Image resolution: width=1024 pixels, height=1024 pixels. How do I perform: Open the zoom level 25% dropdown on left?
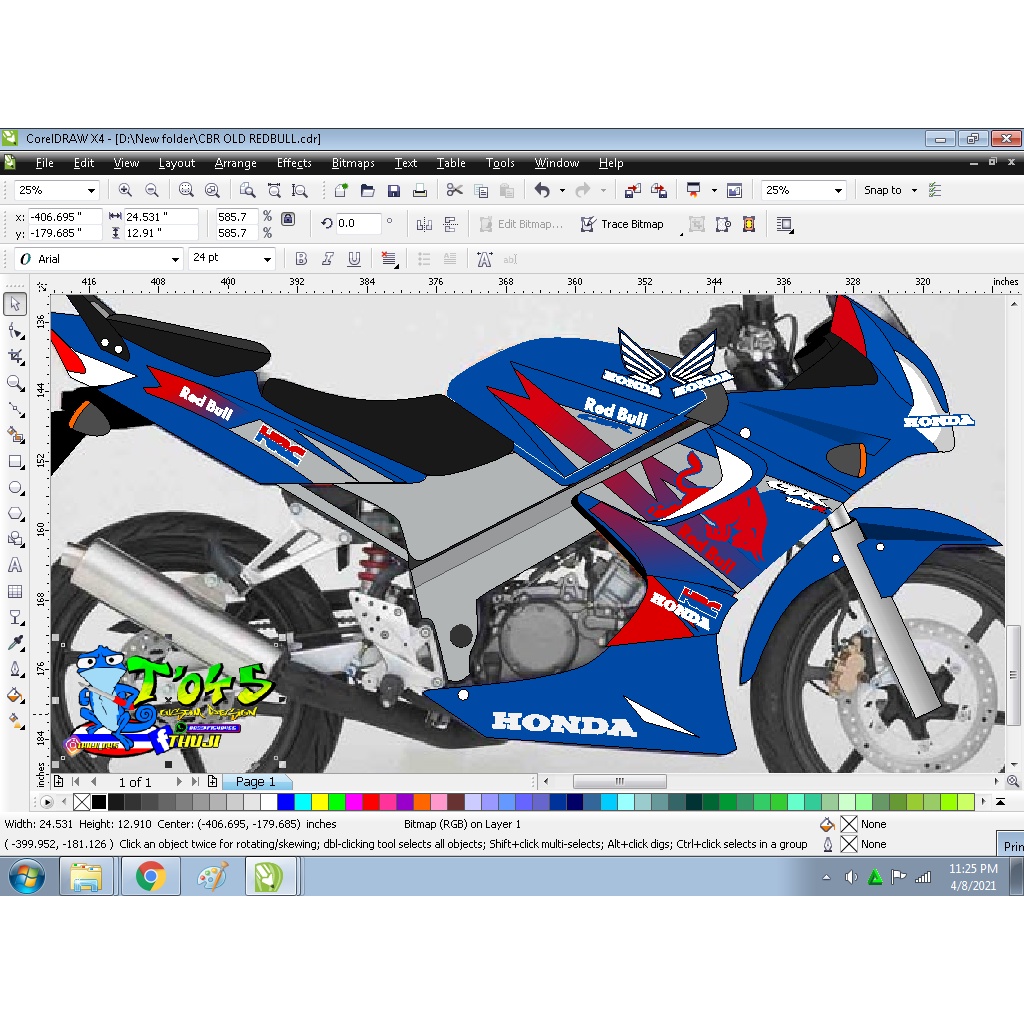tap(91, 191)
